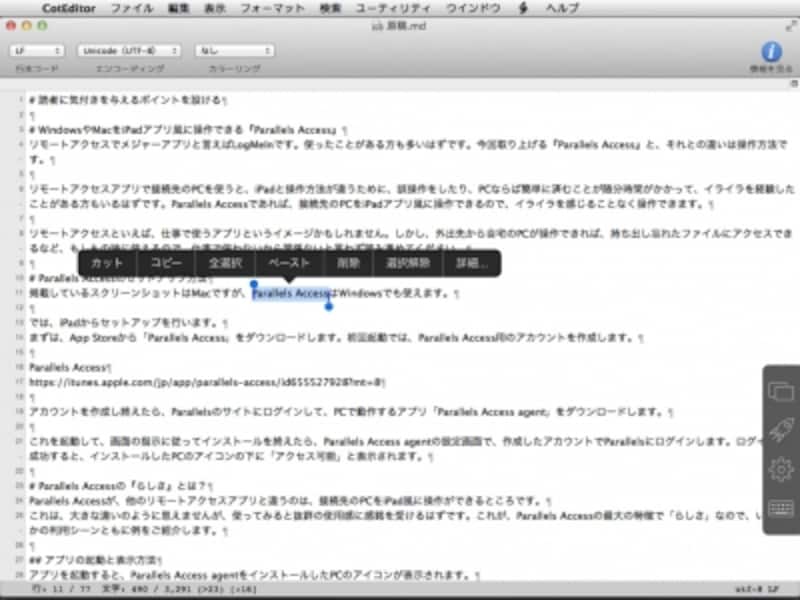The image size is (800, 600).
Task: Show the keyboard via side panel icon
Action: [781, 508]
